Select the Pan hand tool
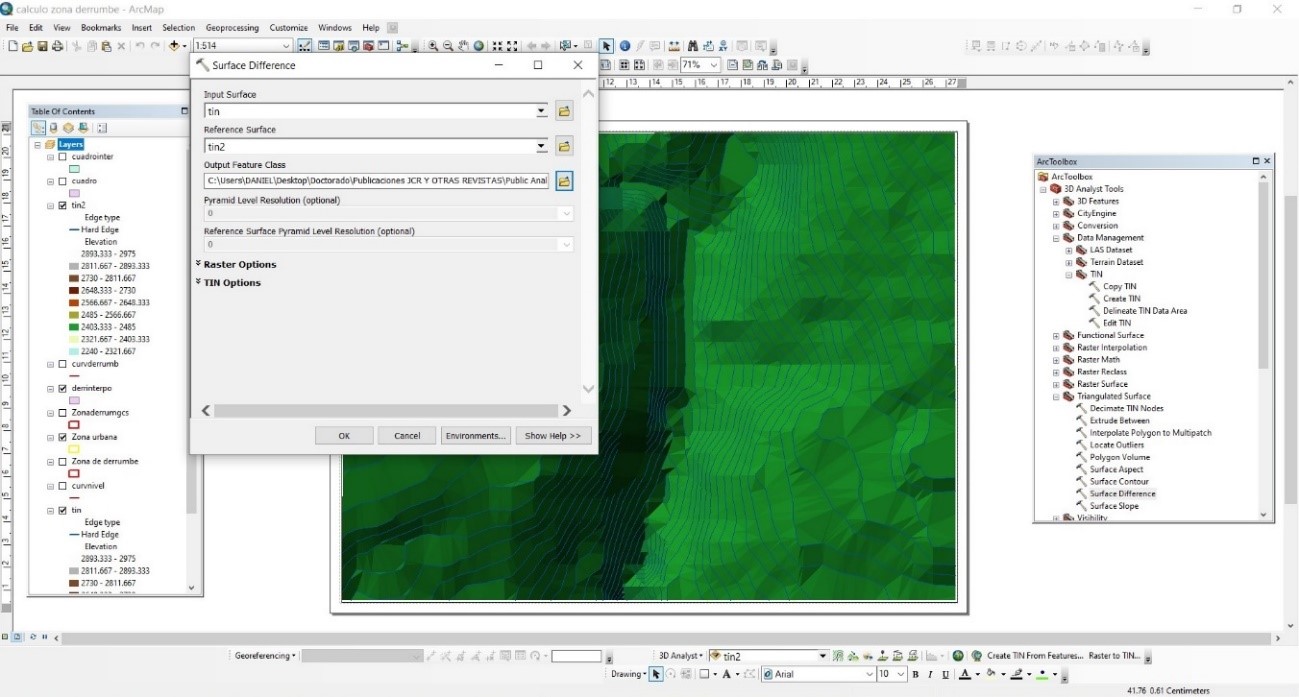Screen dimensions: 1299x697 (463, 46)
